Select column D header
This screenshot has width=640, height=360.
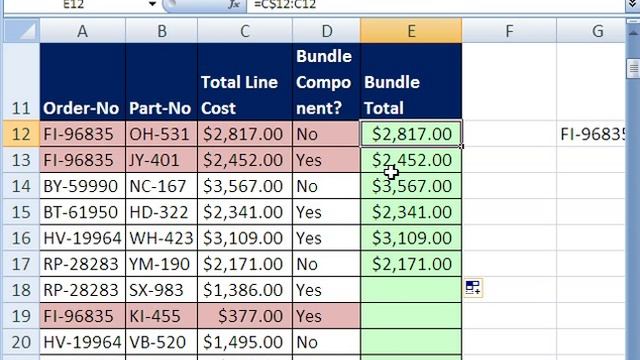(327, 31)
